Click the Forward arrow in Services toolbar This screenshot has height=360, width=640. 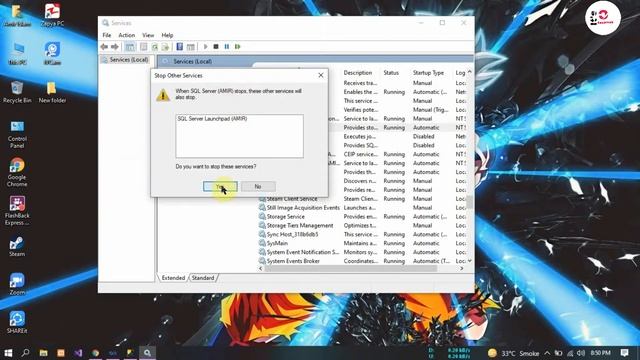pos(115,47)
